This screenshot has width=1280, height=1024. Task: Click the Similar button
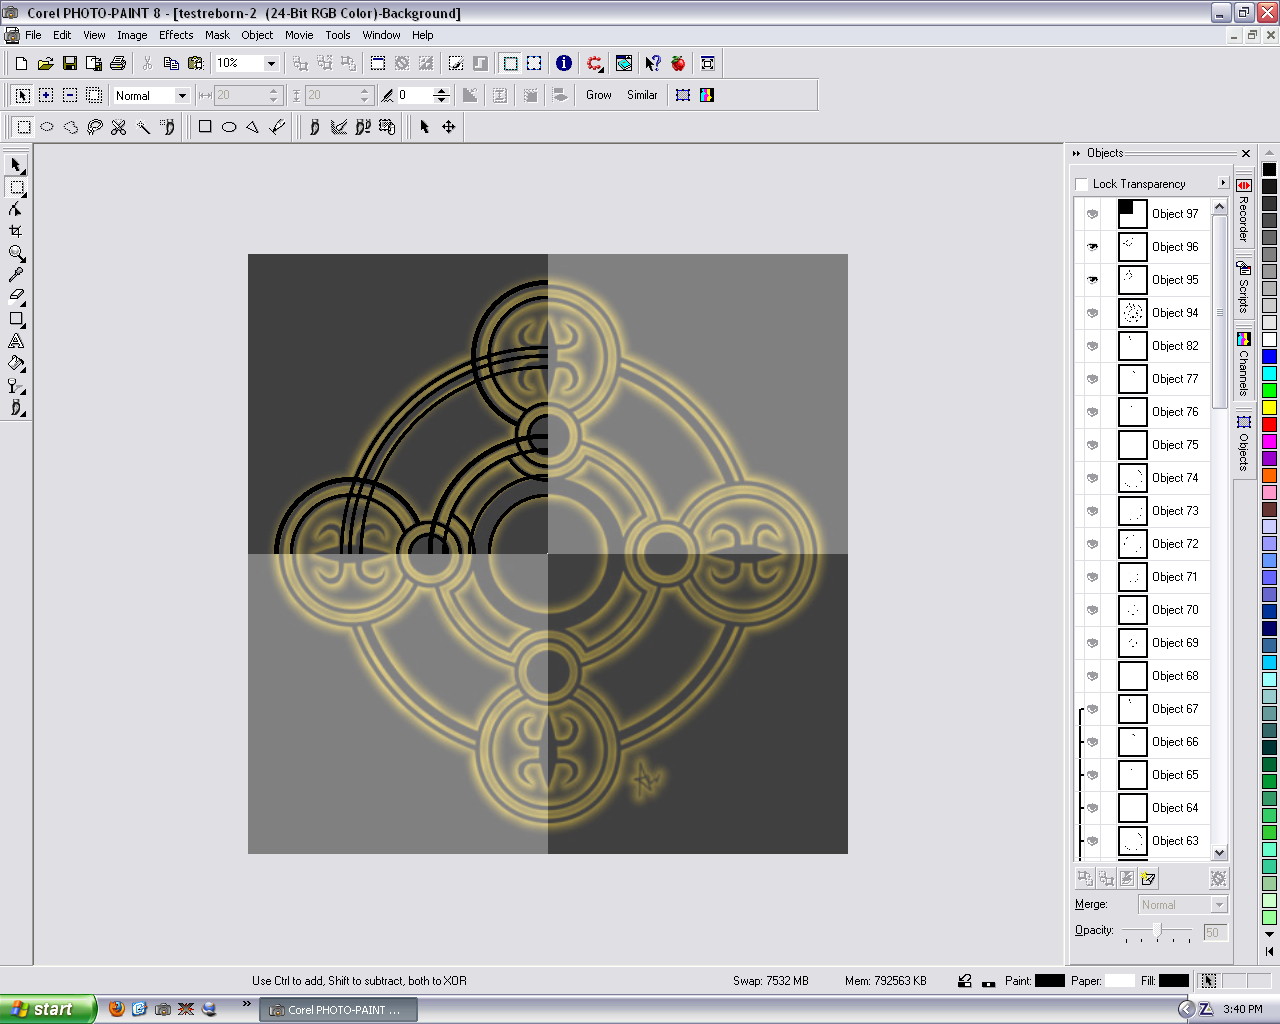coord(642,95)
